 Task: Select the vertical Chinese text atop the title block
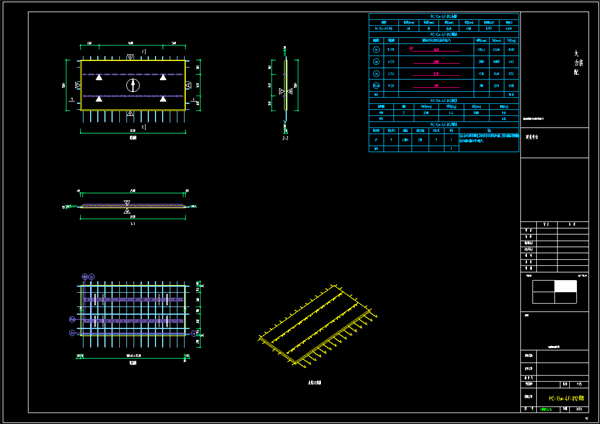(x=577, y=63)
